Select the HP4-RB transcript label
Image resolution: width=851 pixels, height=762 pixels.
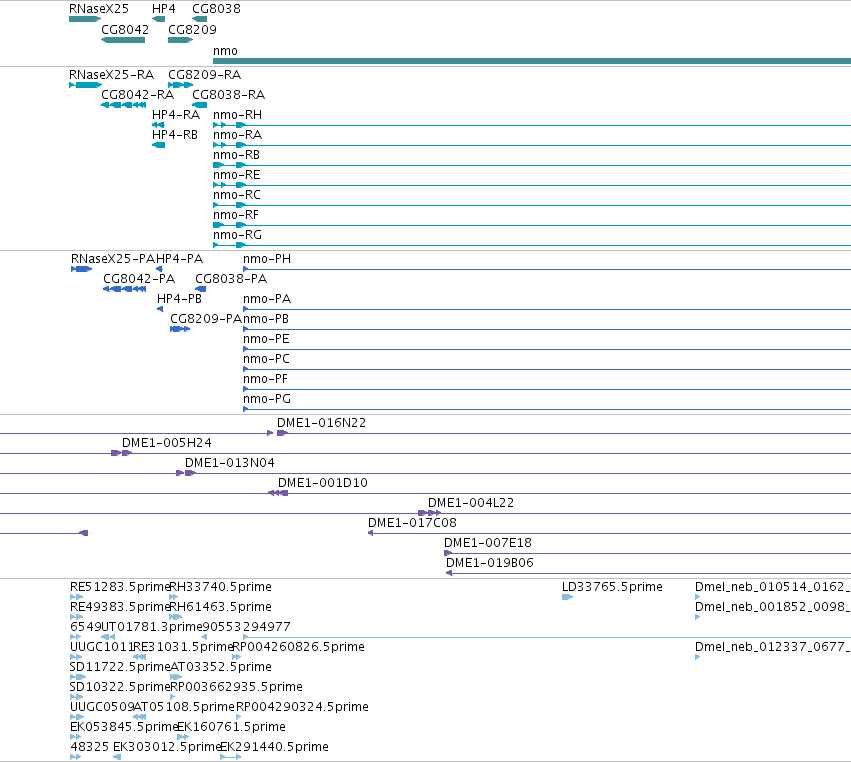pyautogui.click(x=175, y=135)
